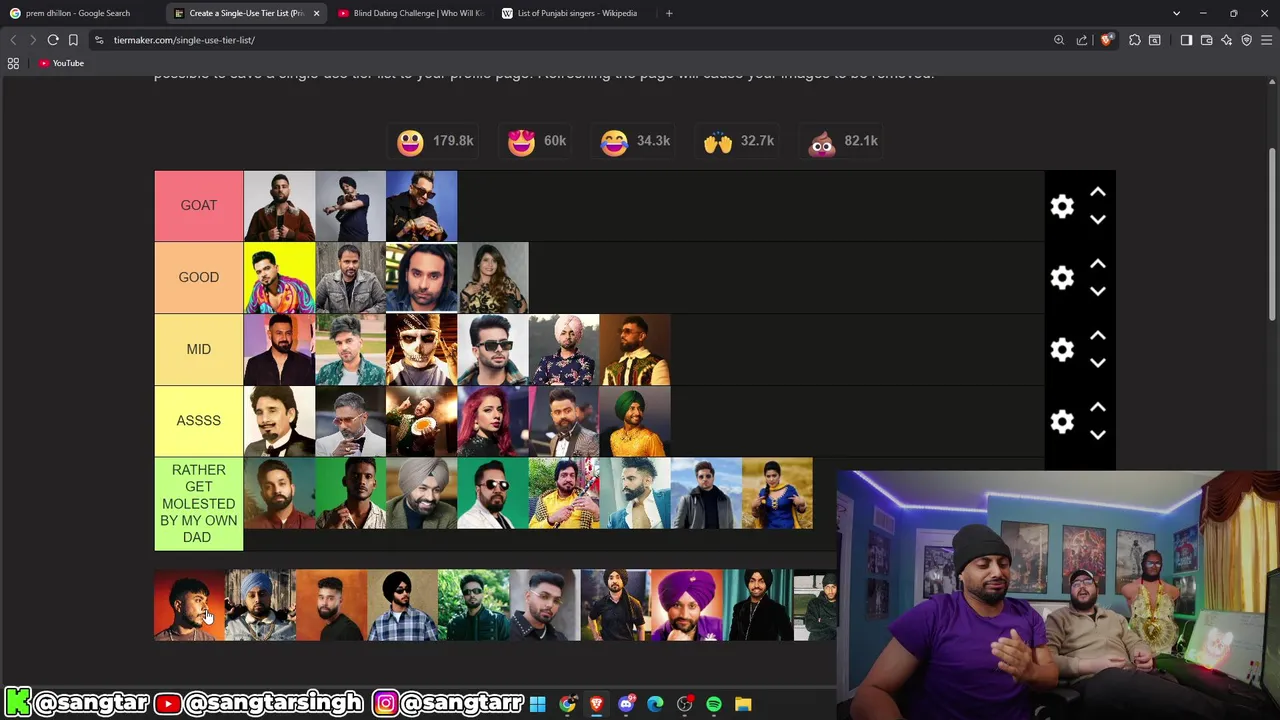The height and width of the screenshot is (720, 1280).
Task: Select the green-turban yellow-kurta image in ASSSS row
Action: point(635,422)
